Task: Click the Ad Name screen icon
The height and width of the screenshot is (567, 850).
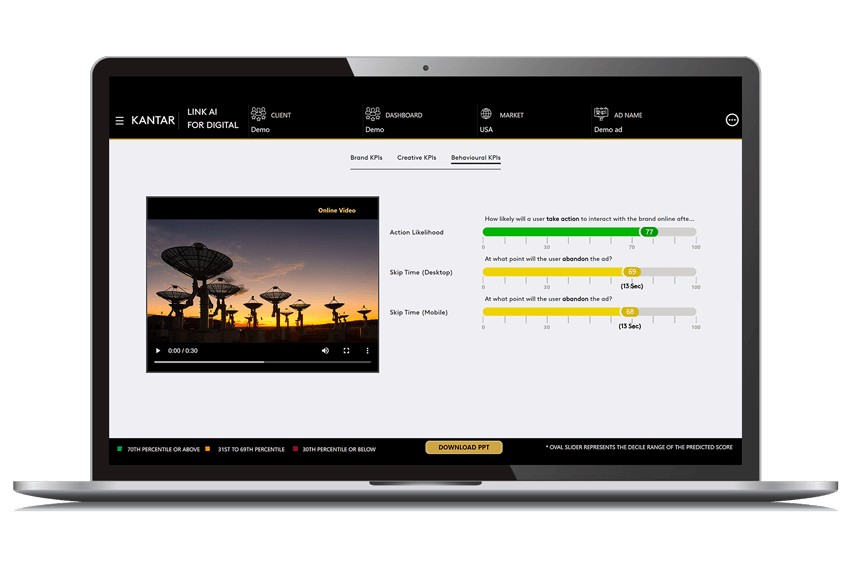Action: pyautogui.click(x=601, y=114)
